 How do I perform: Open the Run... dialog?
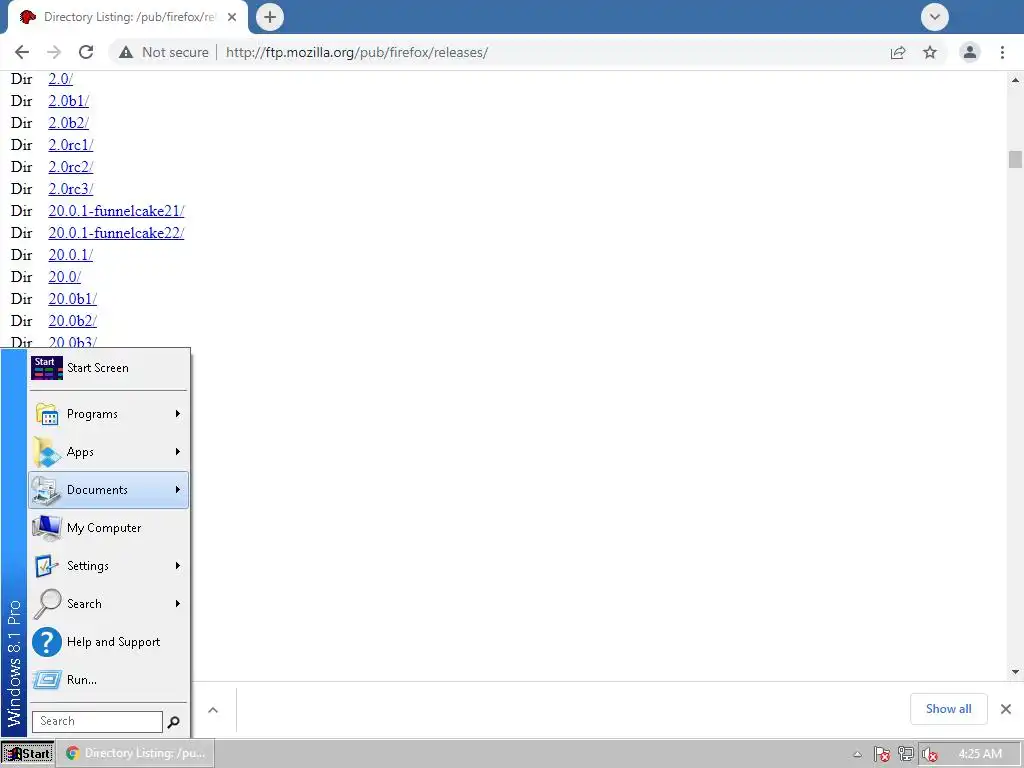[x=108, y=680]
